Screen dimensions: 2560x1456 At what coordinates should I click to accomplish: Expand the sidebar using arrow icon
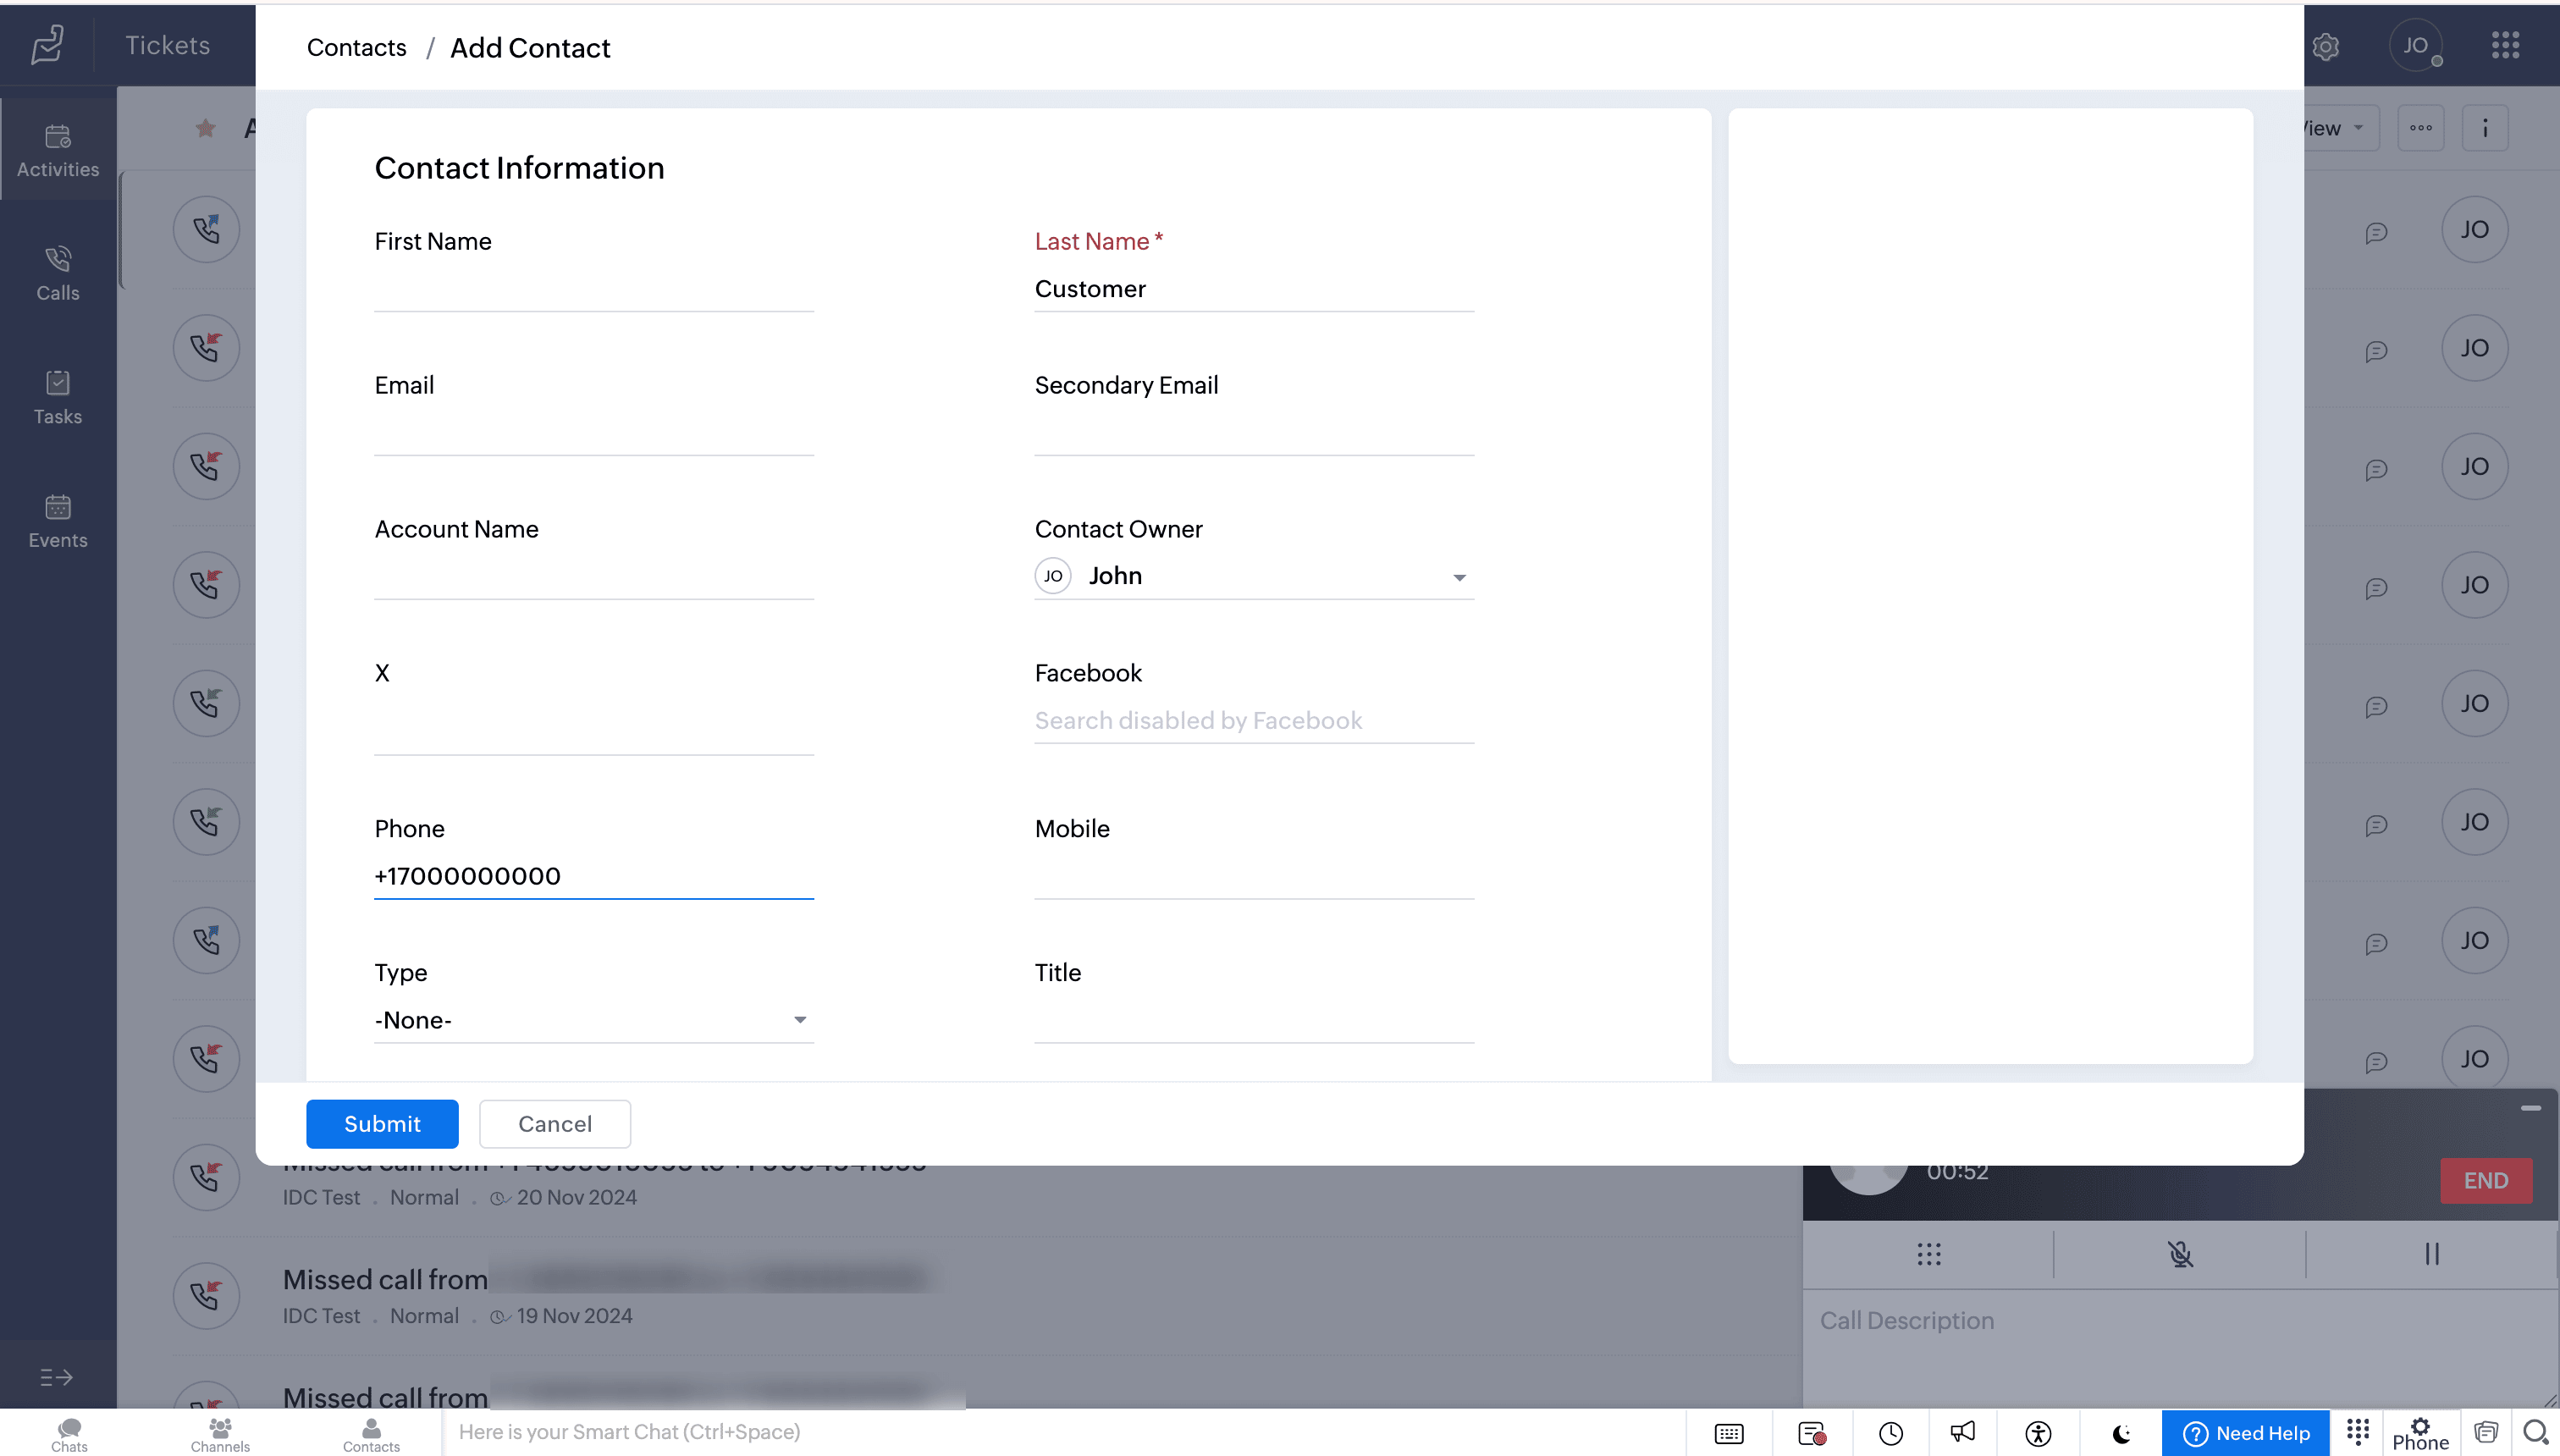coord(56,1377)
